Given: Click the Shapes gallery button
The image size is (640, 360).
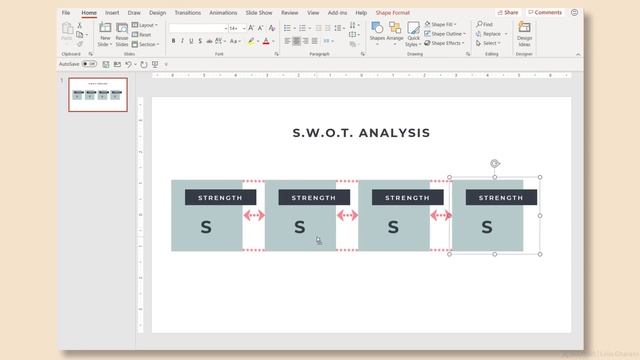Looking at the screenshot, I should [377, 33].
